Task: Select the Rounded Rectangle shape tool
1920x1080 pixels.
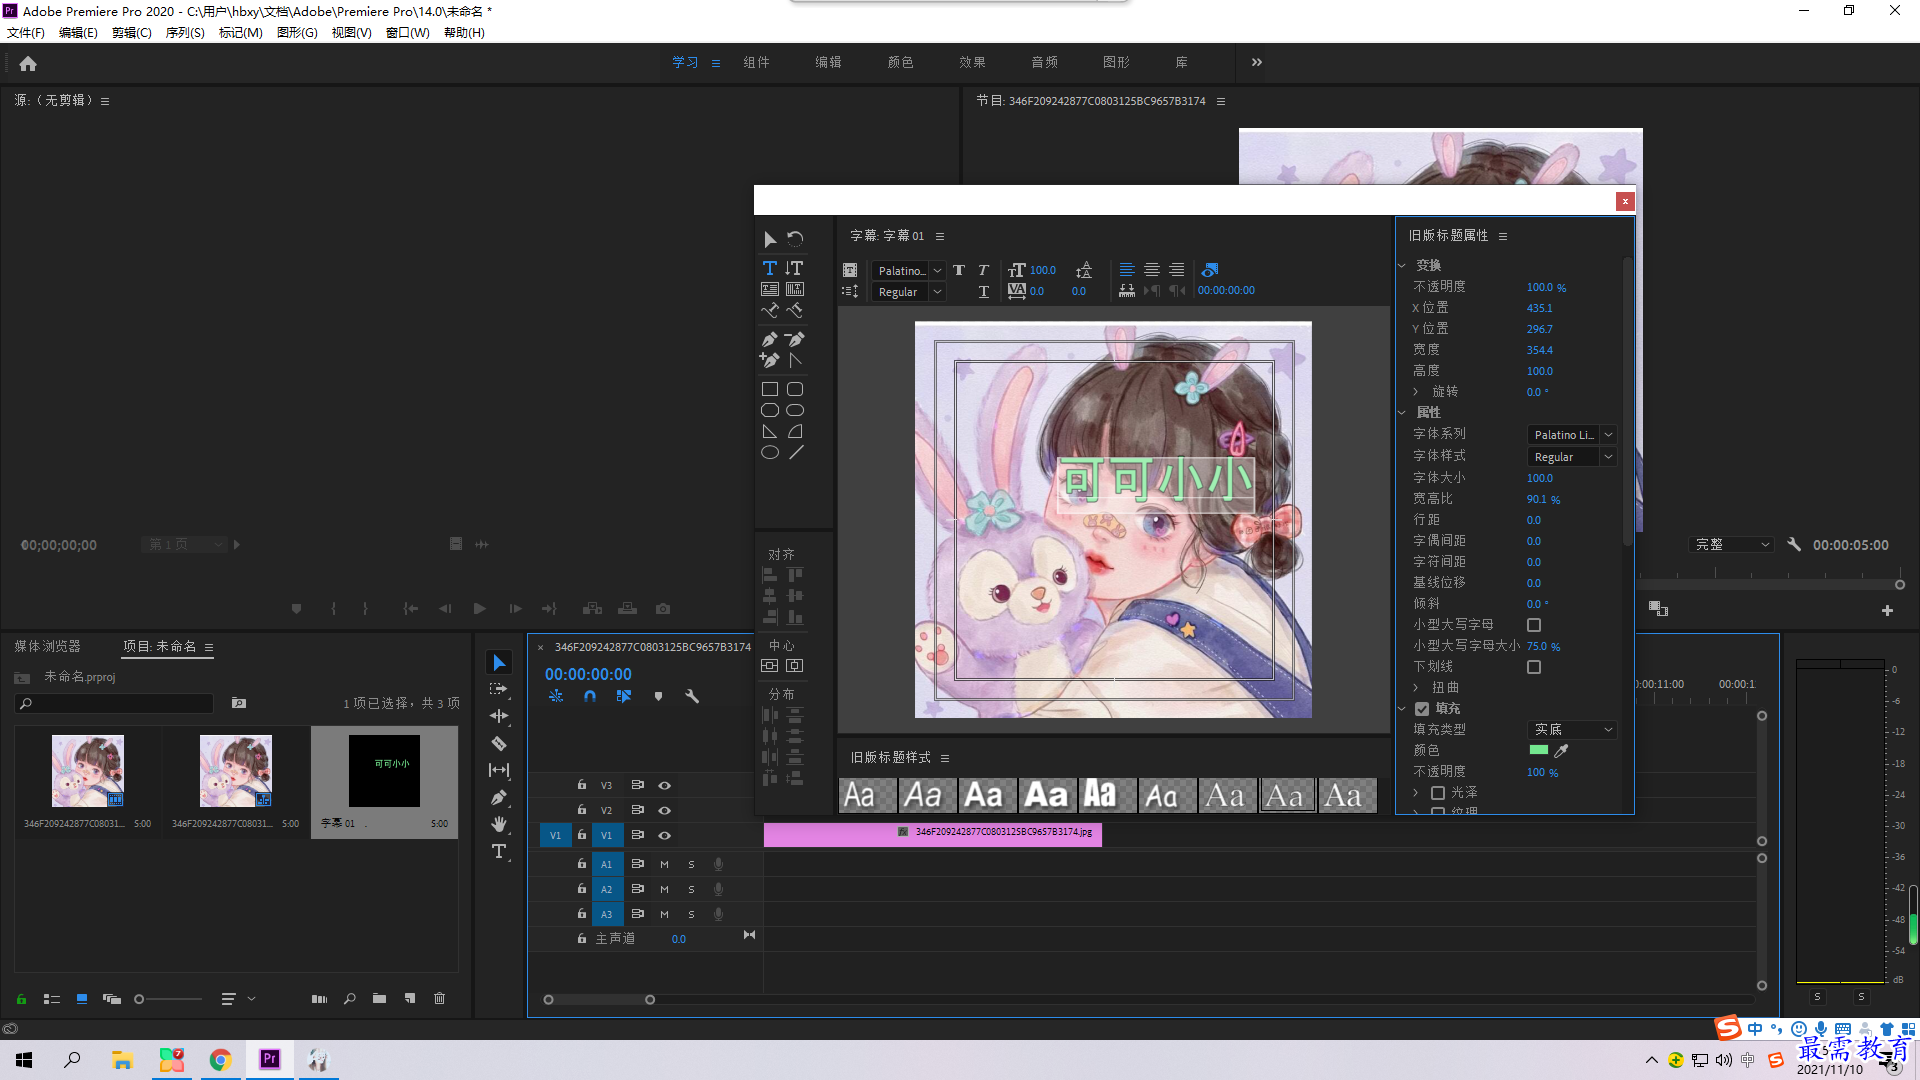Action: point(795,389)
